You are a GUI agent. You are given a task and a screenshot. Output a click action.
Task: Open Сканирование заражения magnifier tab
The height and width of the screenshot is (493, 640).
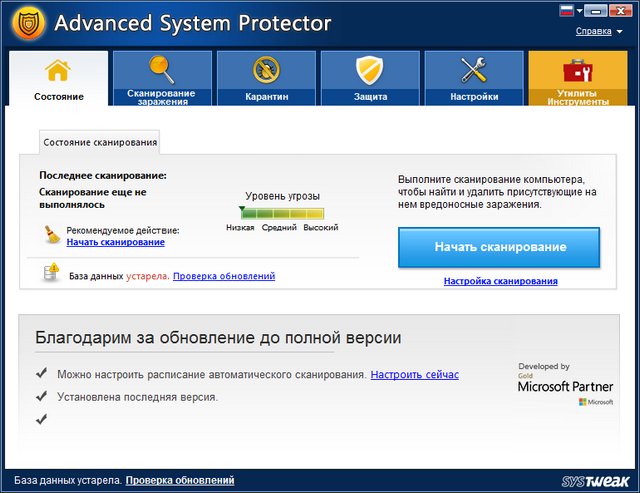point(161,79)
